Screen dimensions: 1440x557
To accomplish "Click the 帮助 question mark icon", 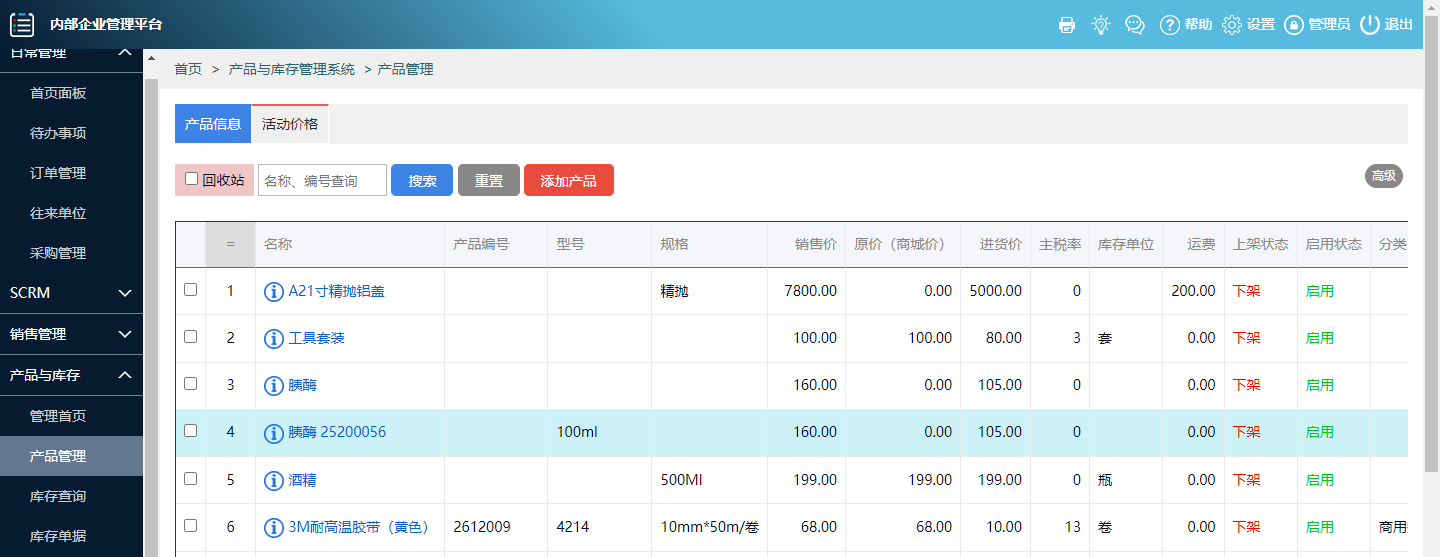I will [x=1169, y=25].
